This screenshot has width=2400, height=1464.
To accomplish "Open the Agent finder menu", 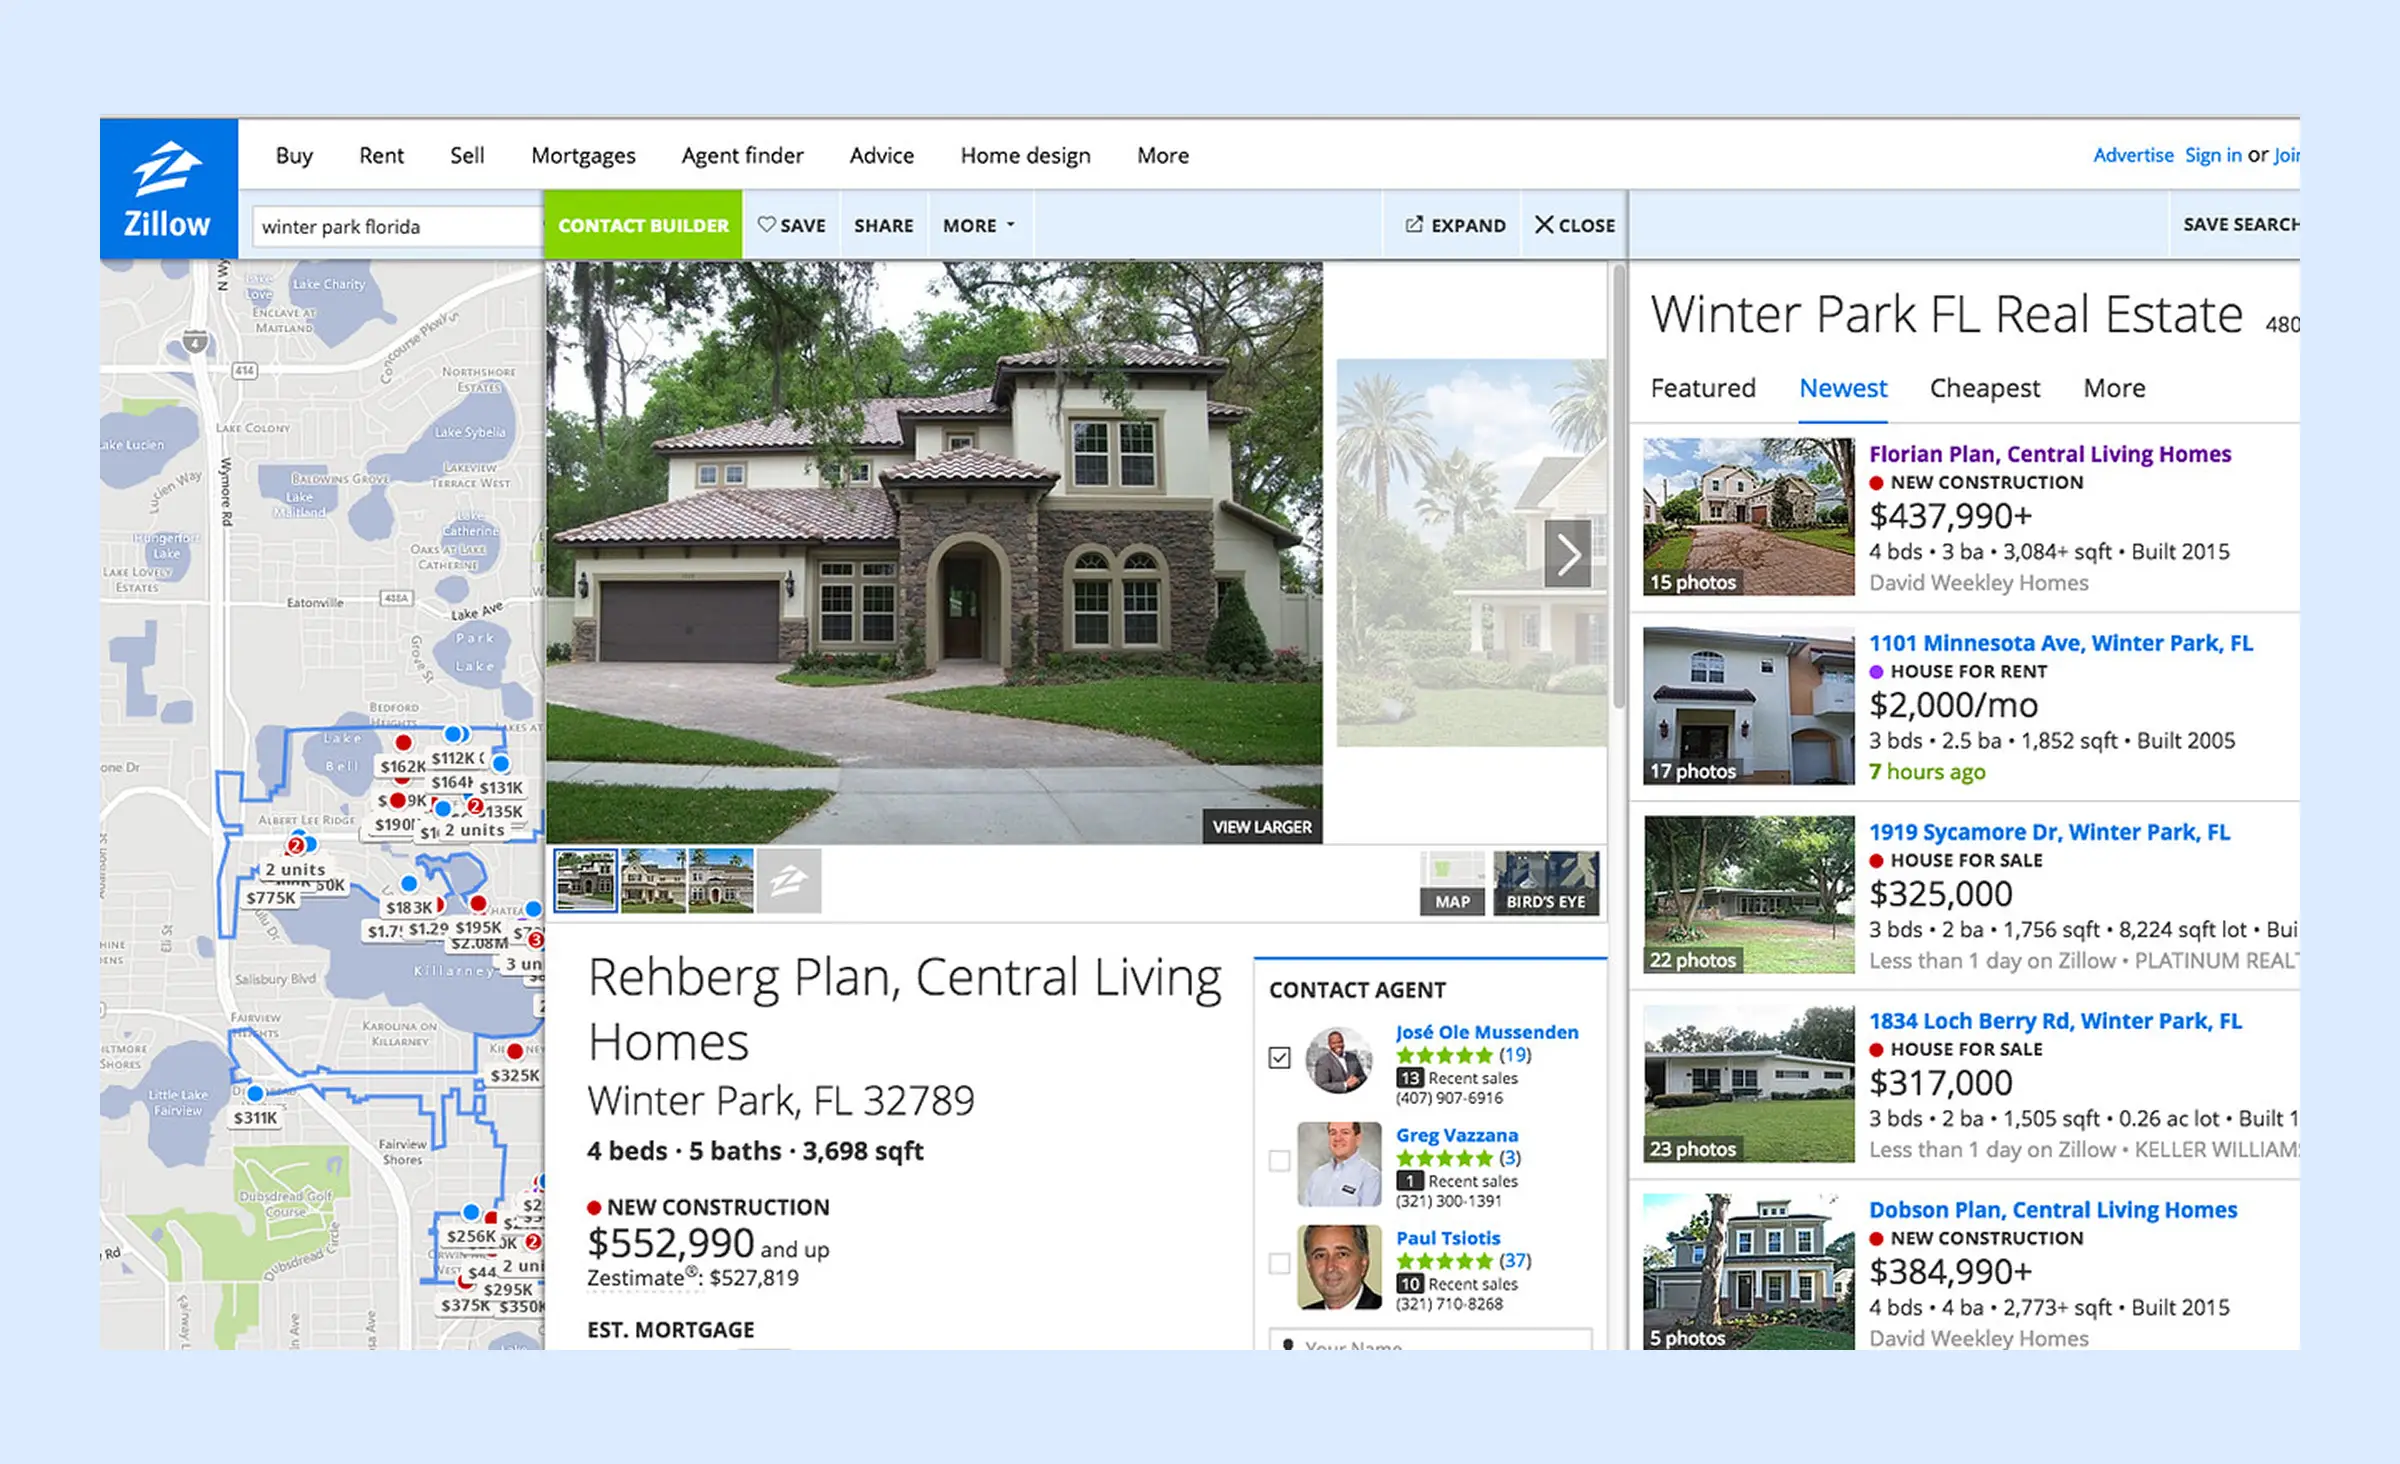I will point(742,155).
